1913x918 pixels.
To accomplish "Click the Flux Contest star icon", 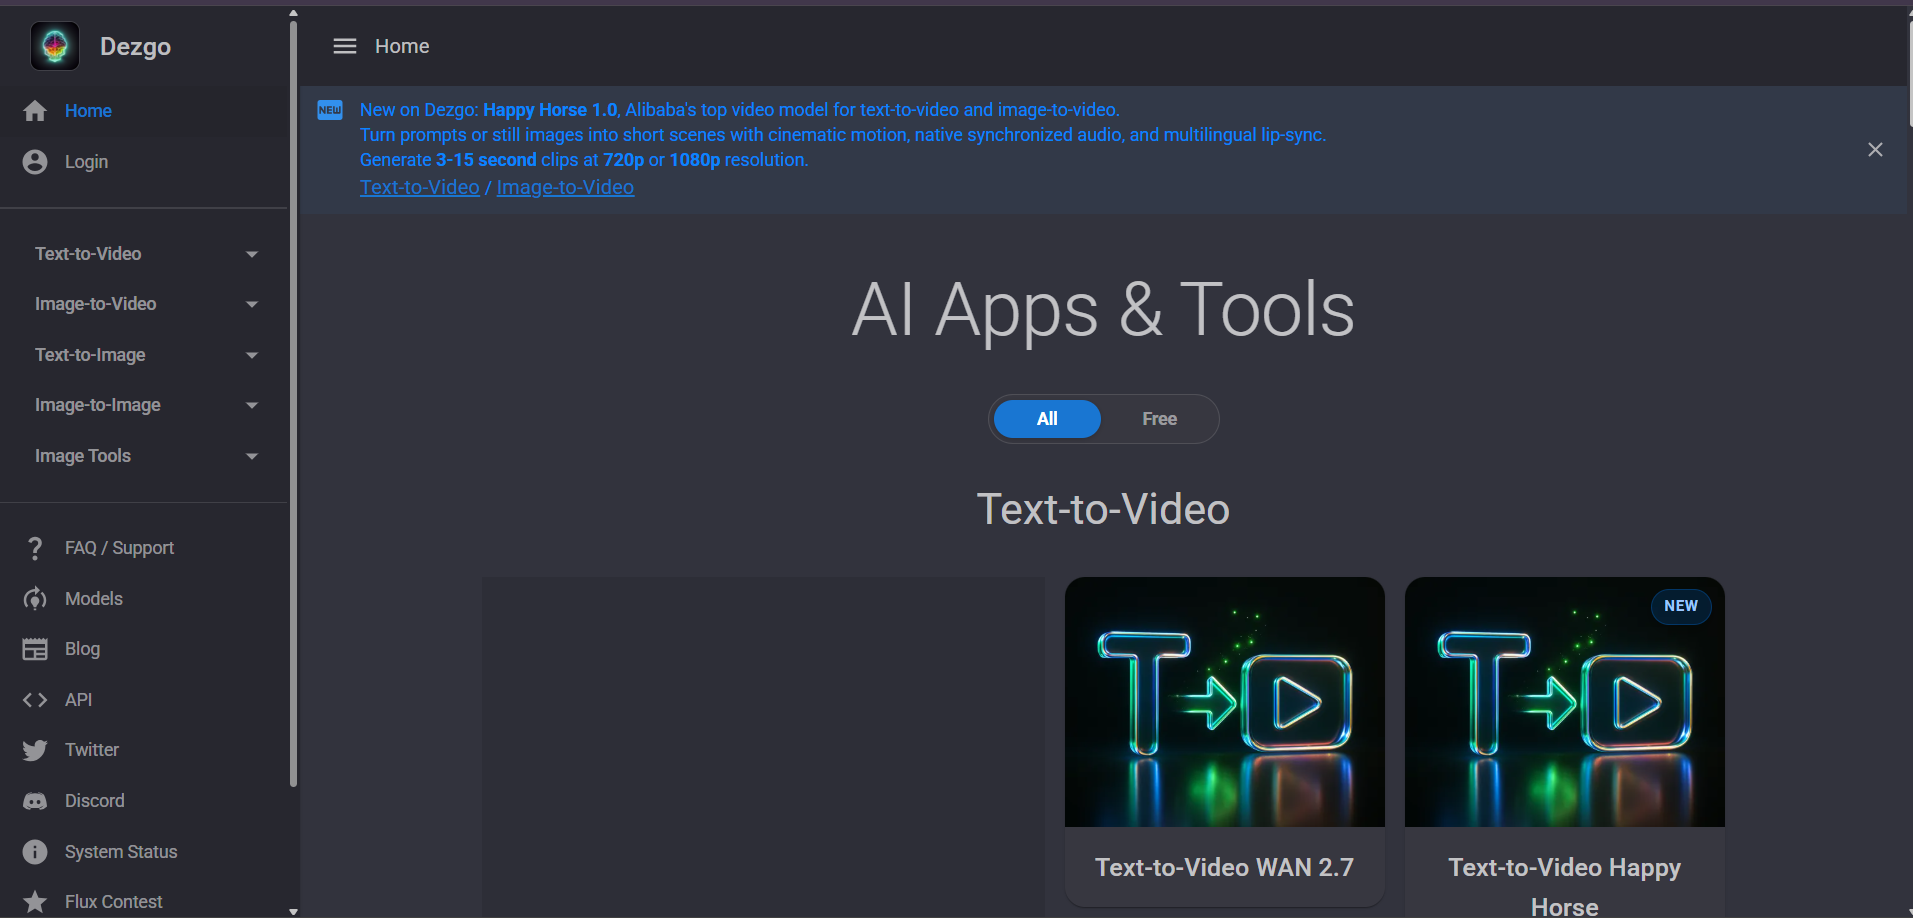I will click(35, 902).
